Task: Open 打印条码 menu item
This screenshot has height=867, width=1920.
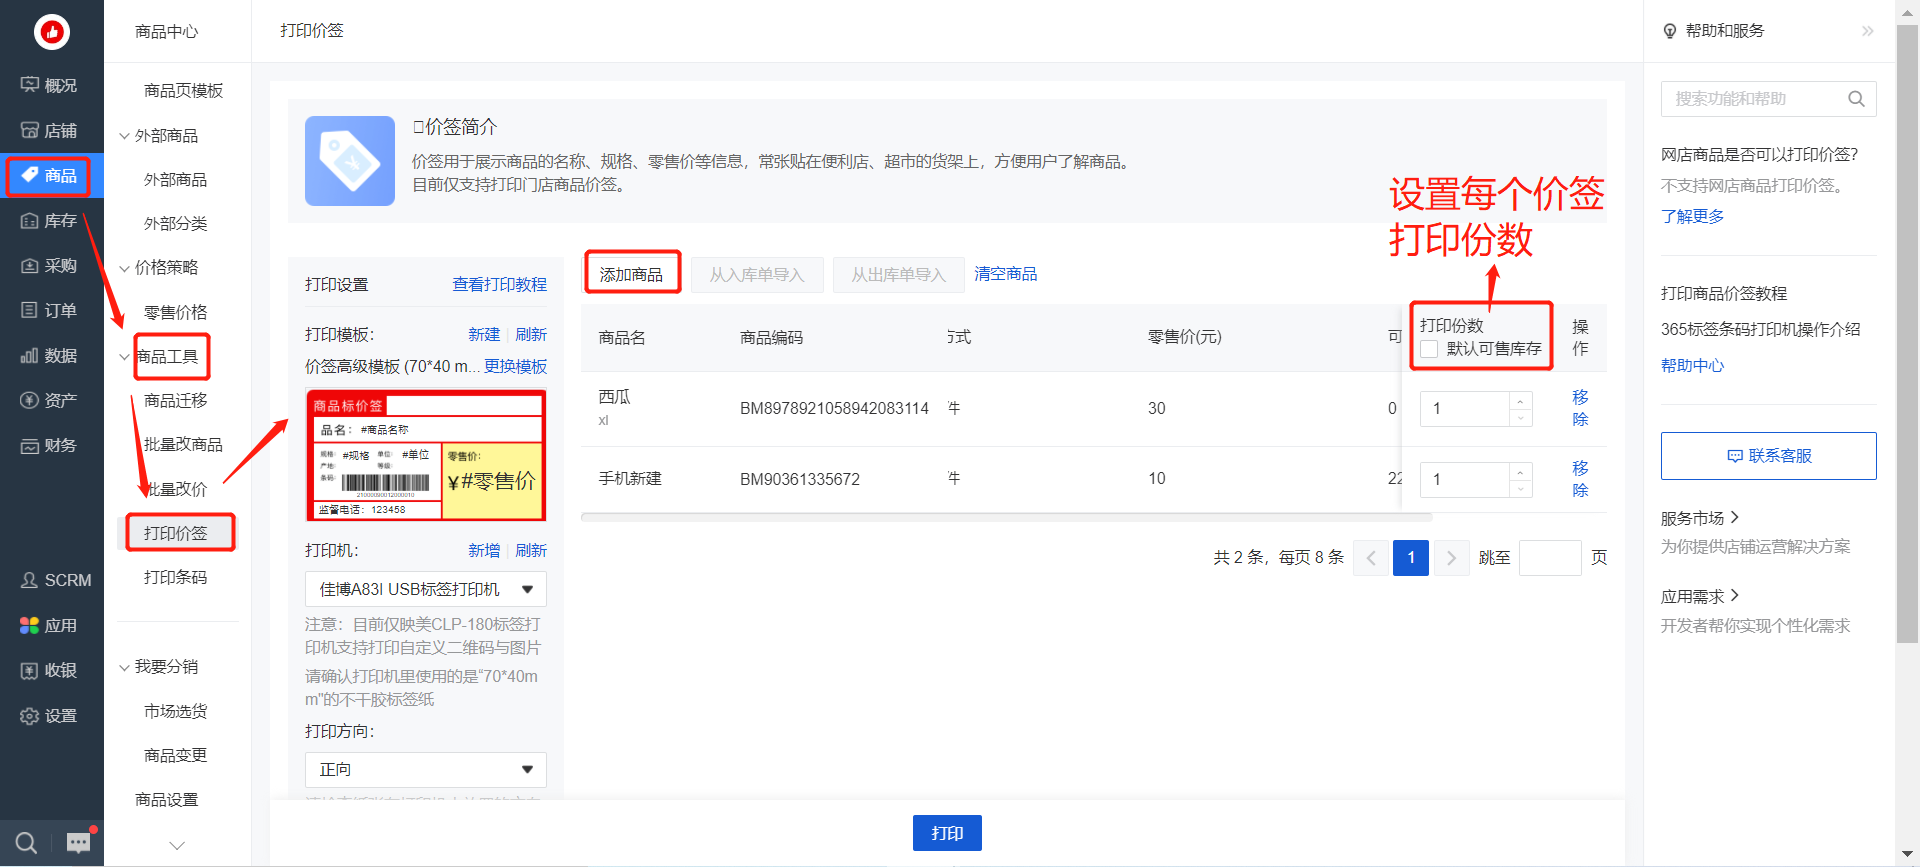Action: [176, 578]
